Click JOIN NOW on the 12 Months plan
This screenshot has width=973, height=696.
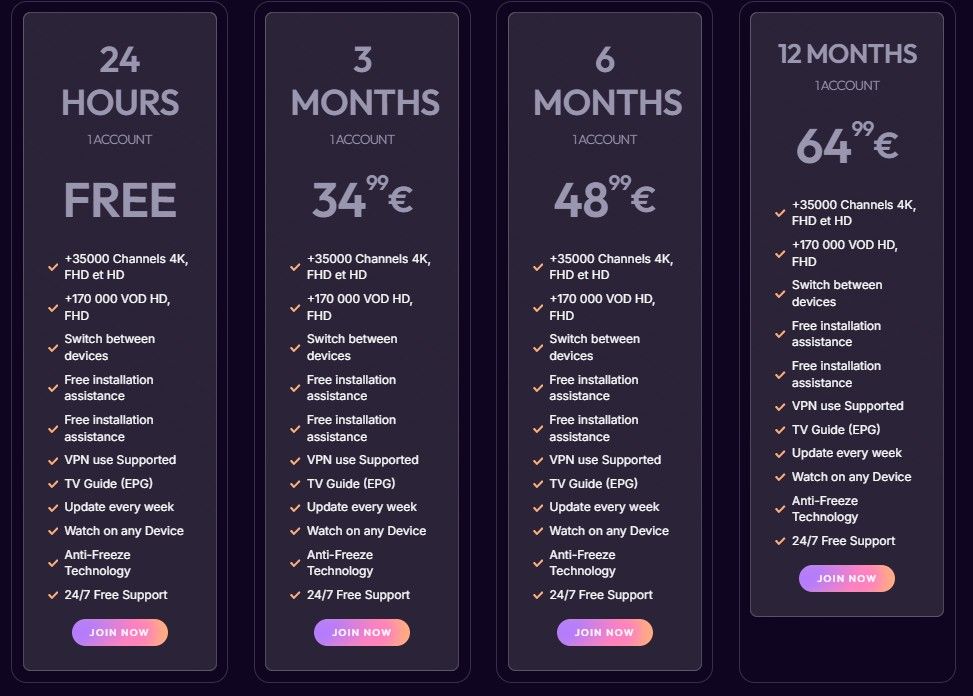847,578
